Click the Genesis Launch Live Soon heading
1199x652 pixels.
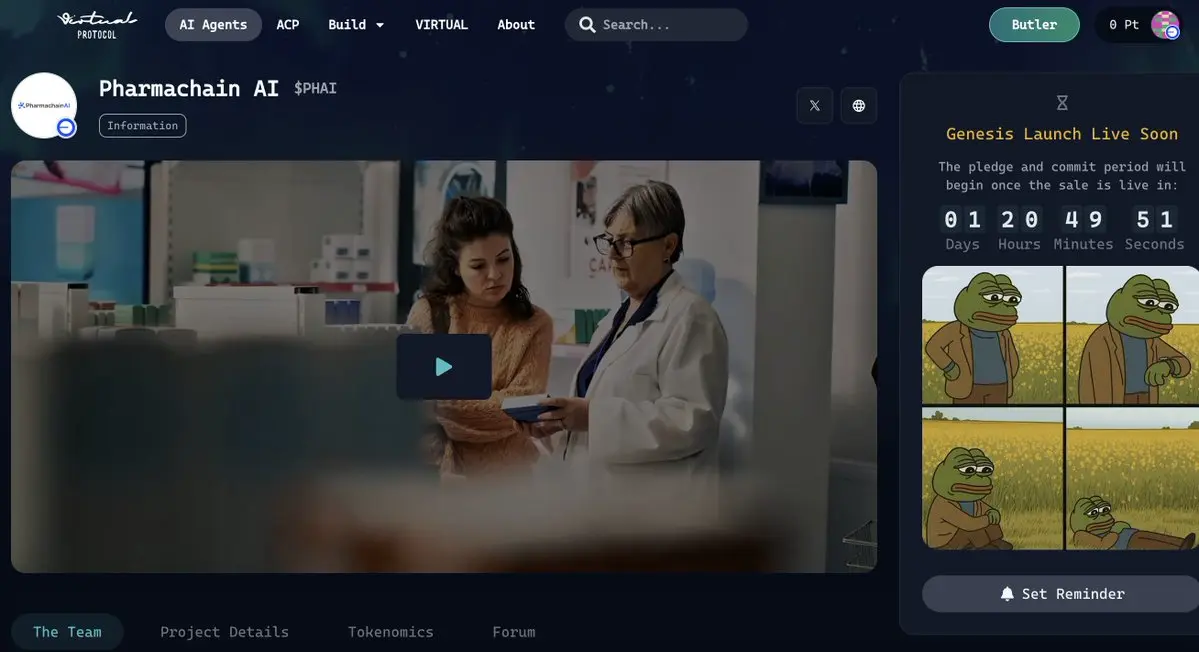tap(1062, 134)
